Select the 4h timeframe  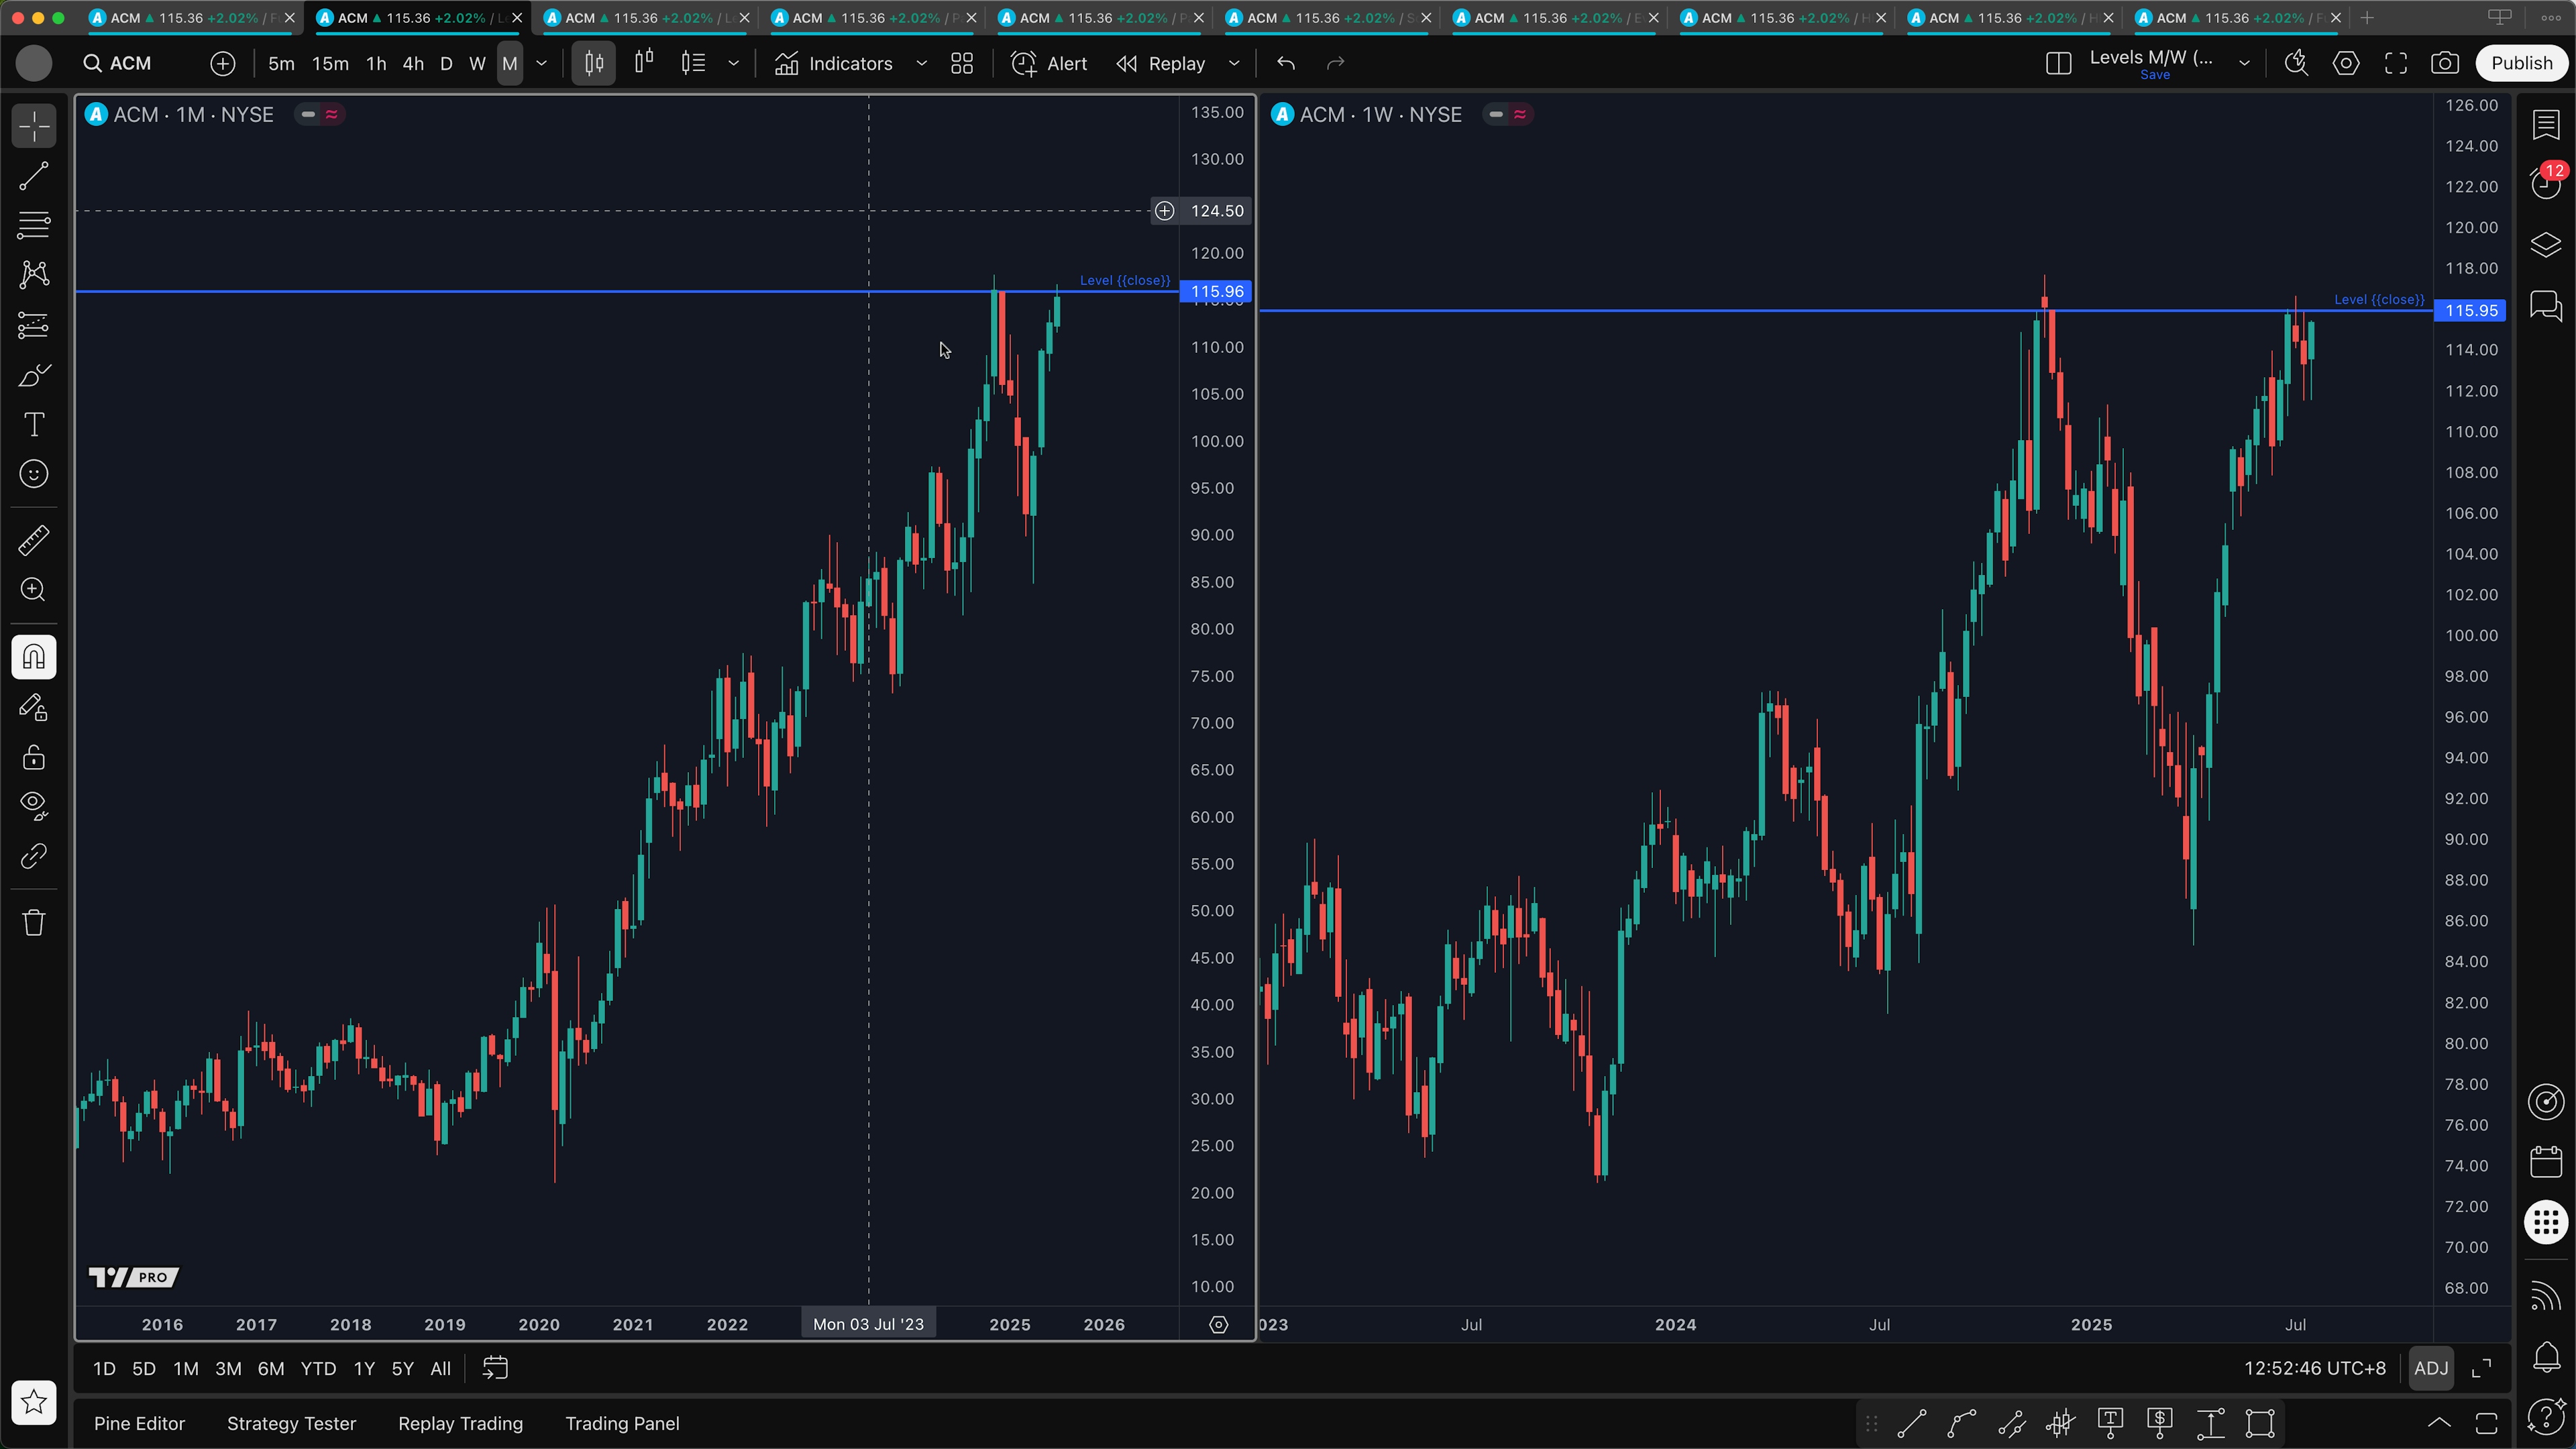click(413, 64)
